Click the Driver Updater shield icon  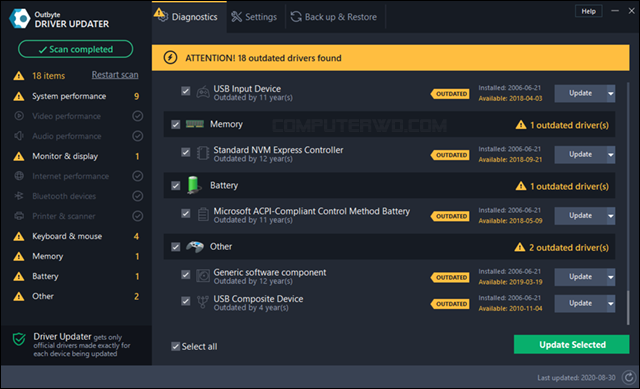point(19,339)
